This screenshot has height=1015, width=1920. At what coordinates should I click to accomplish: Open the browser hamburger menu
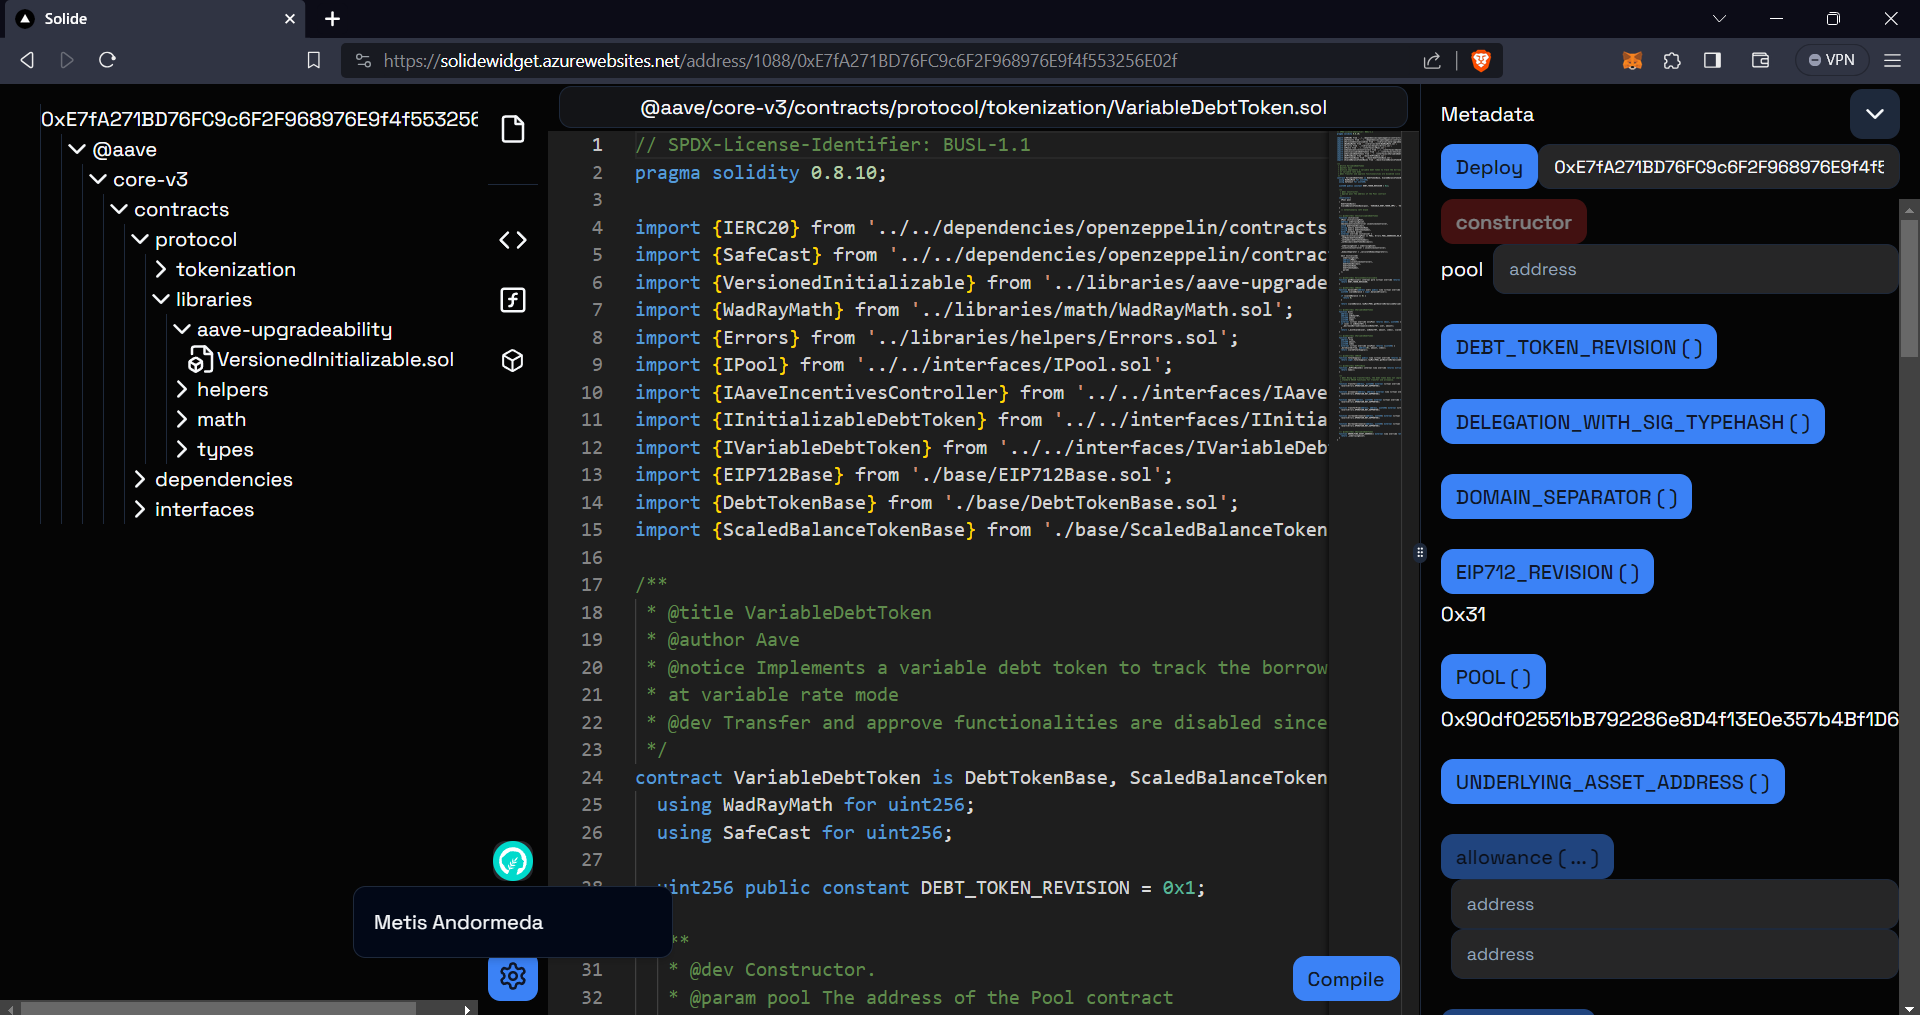(1892, 61)
